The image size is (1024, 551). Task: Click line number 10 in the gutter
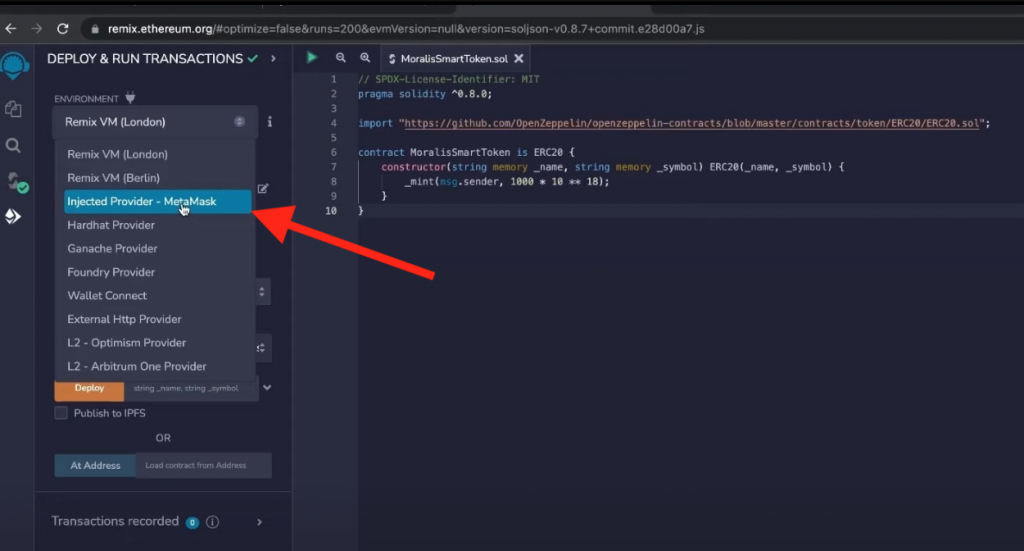pyautogui.click(x=331, y=211)
